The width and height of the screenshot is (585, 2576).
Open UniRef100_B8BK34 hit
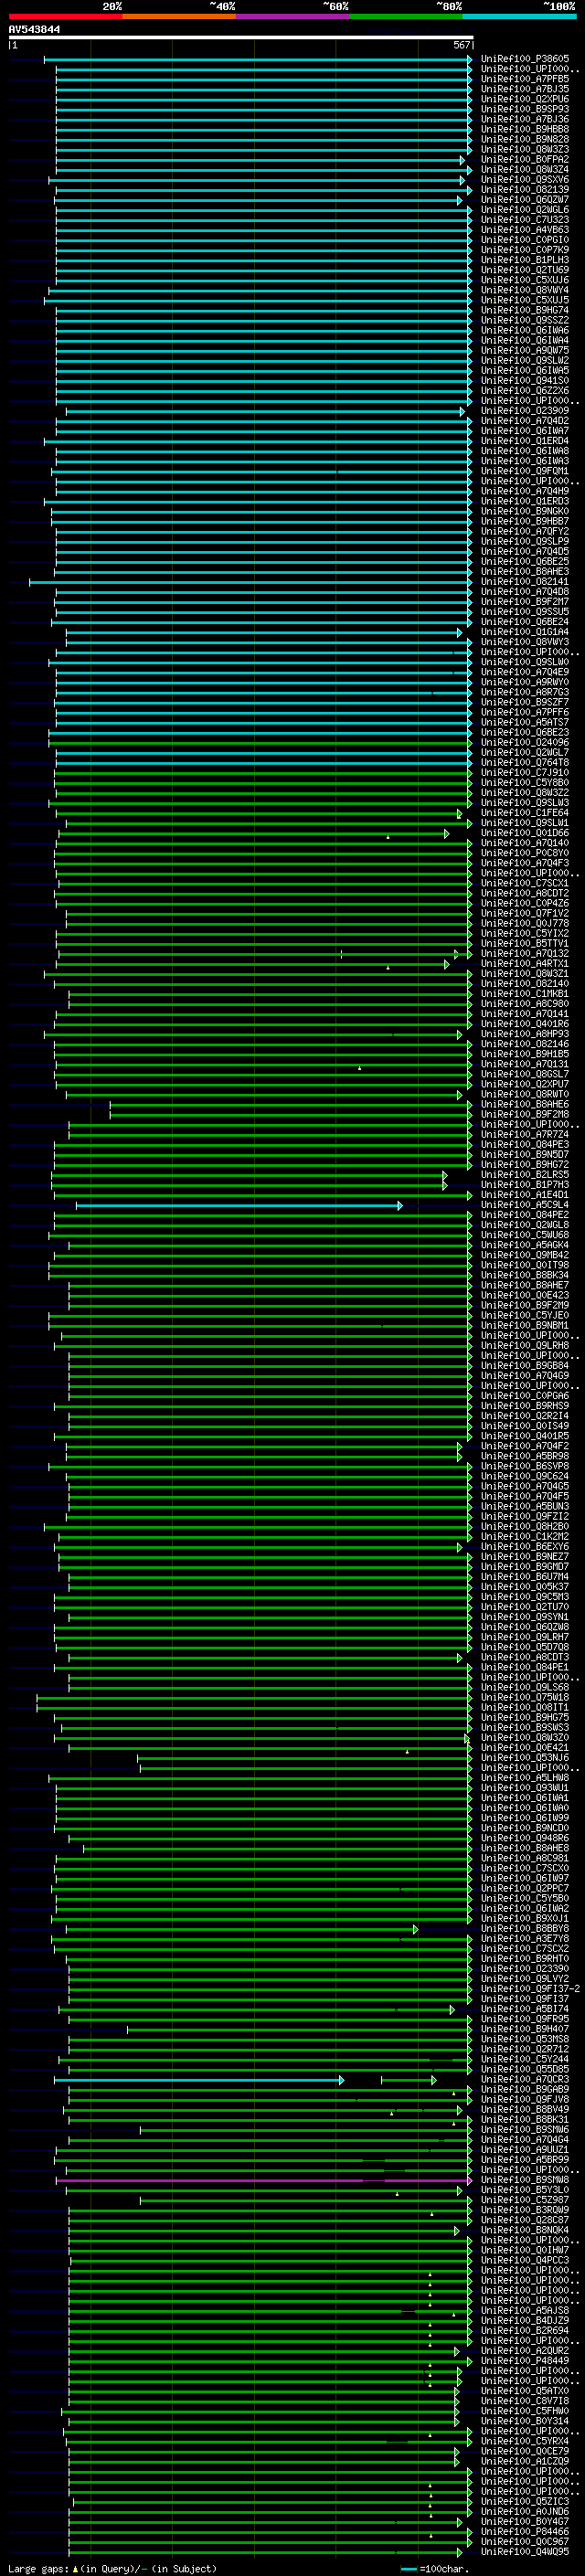tap(524, 1275)
